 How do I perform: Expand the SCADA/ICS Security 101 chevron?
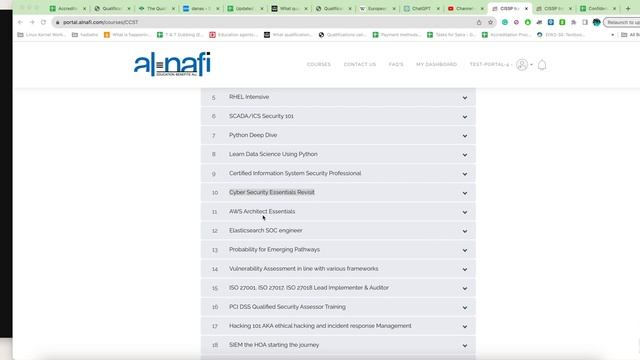pos(464,117)
